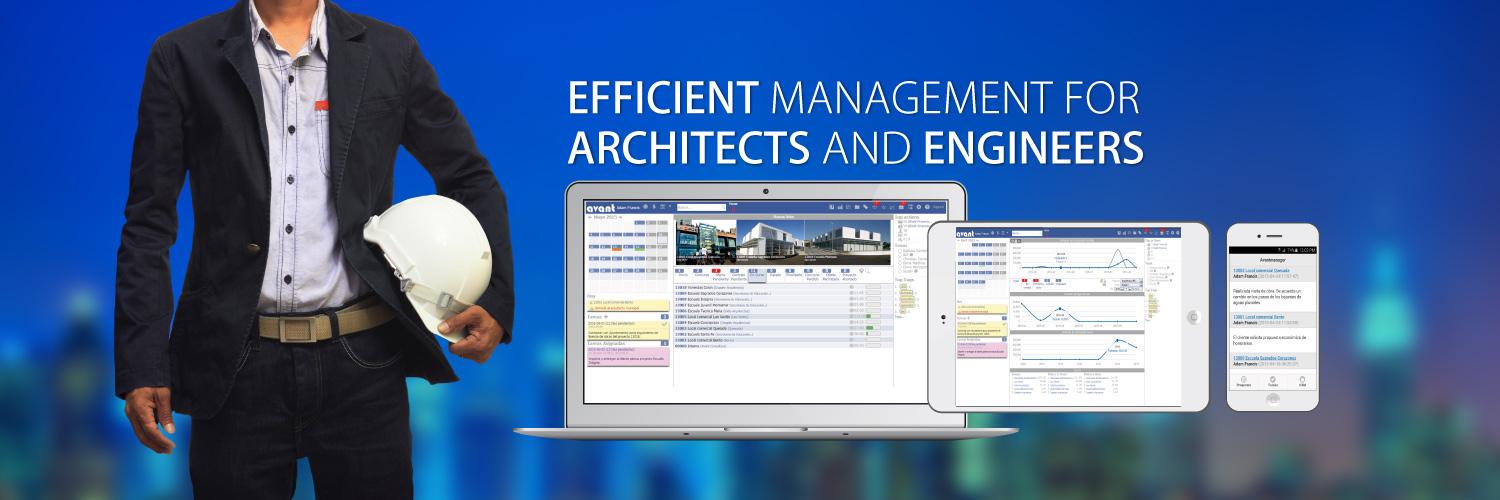1500x500 pixels.
Task: Open the first building photo thumbnail on laptop
Action: [706, 242]
